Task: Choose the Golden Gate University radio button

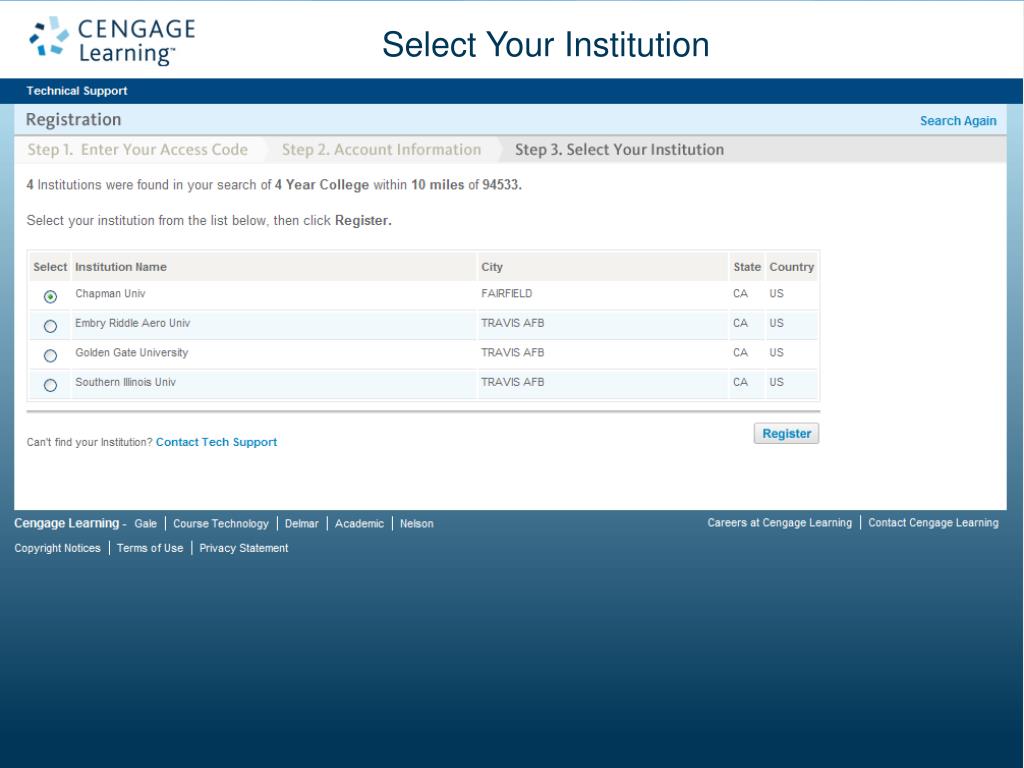Action: point(50,355)
